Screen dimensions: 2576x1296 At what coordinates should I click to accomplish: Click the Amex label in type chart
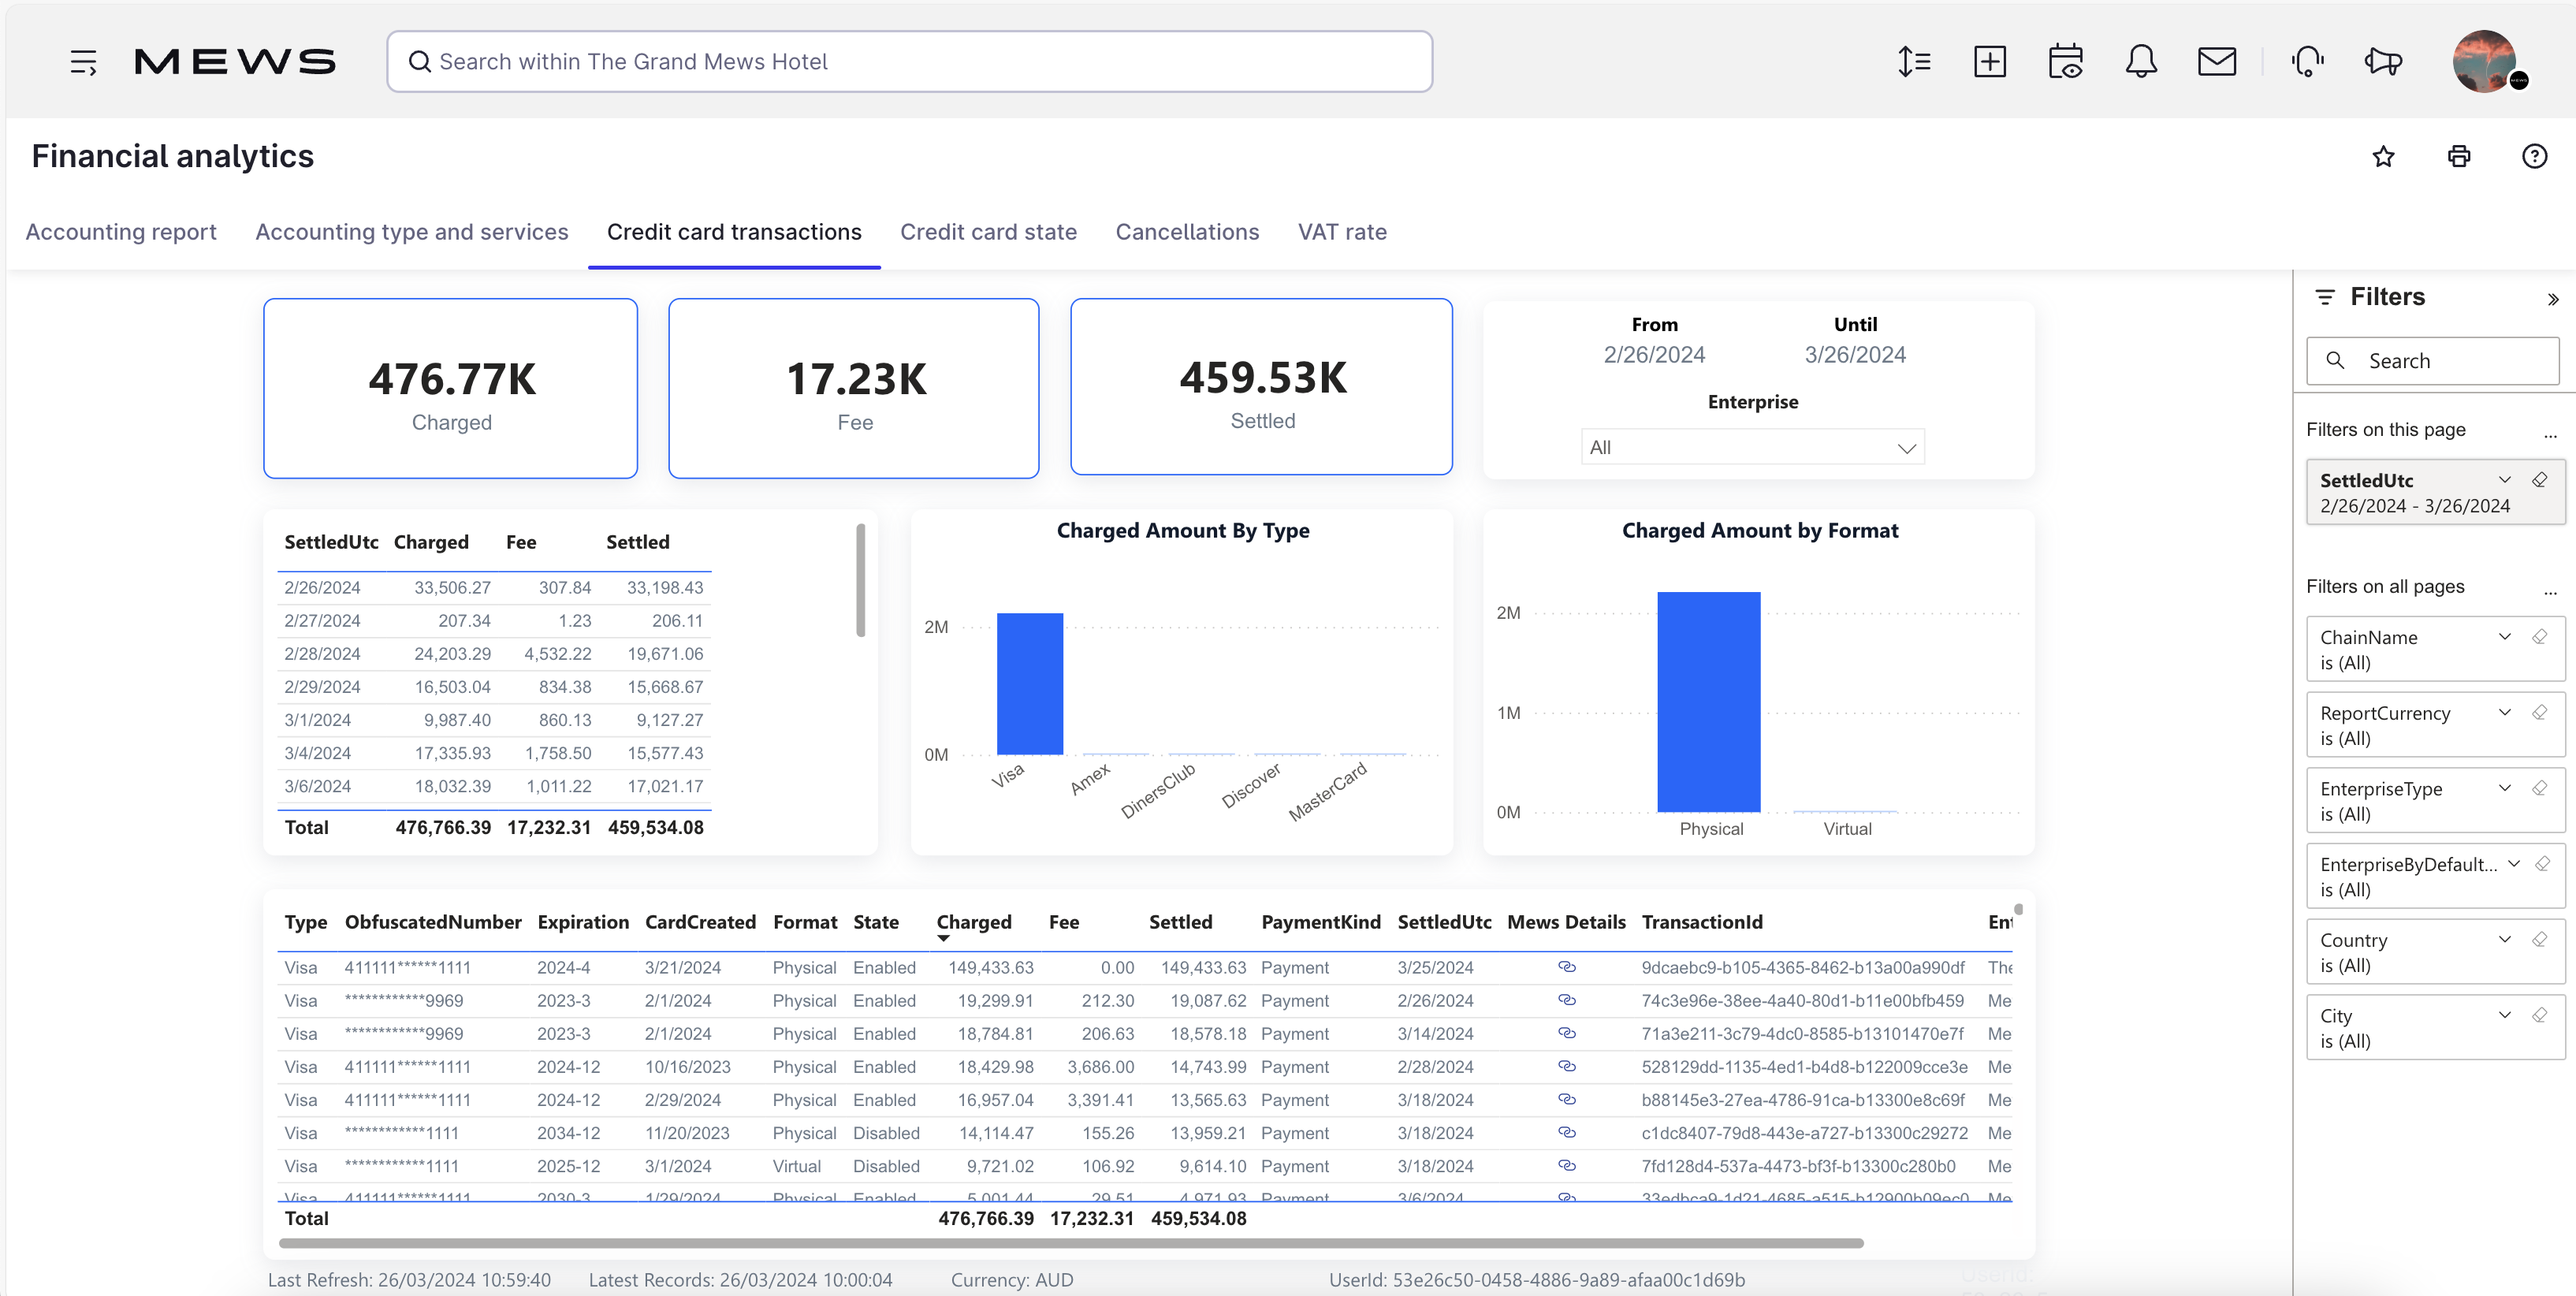coord(1090,779)
